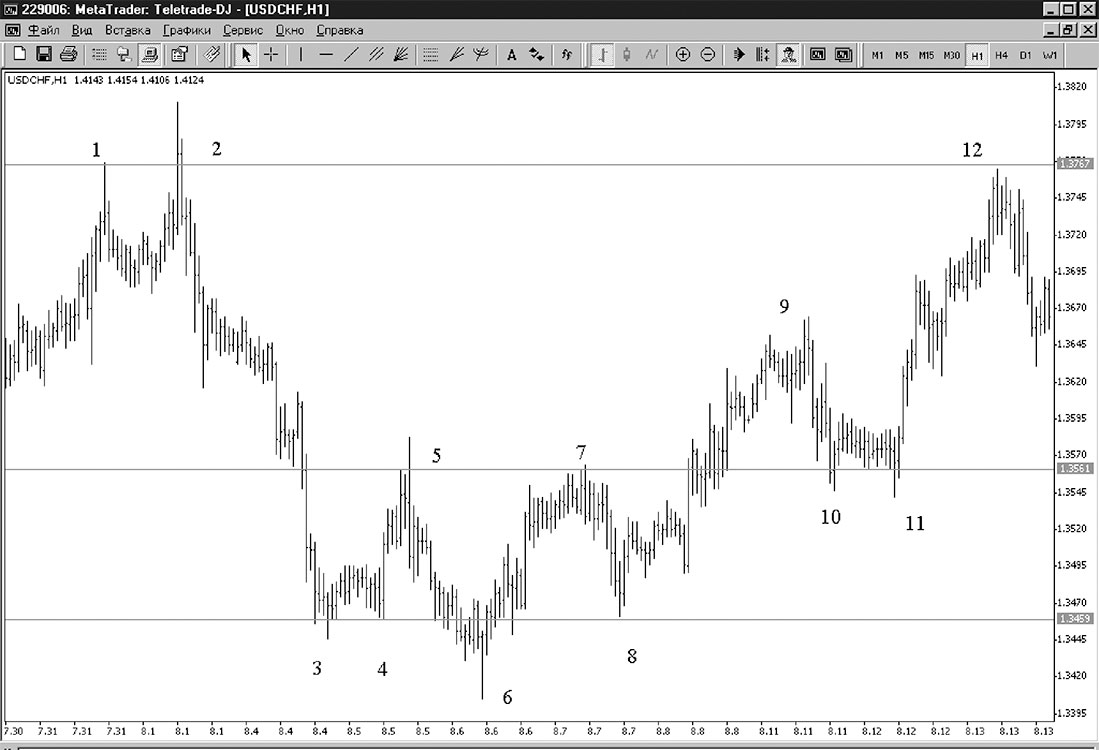The height and width of the screenshot is (750, 1099).
Task: Select the trendline drawing tool
Action: (x=351, y=55)
